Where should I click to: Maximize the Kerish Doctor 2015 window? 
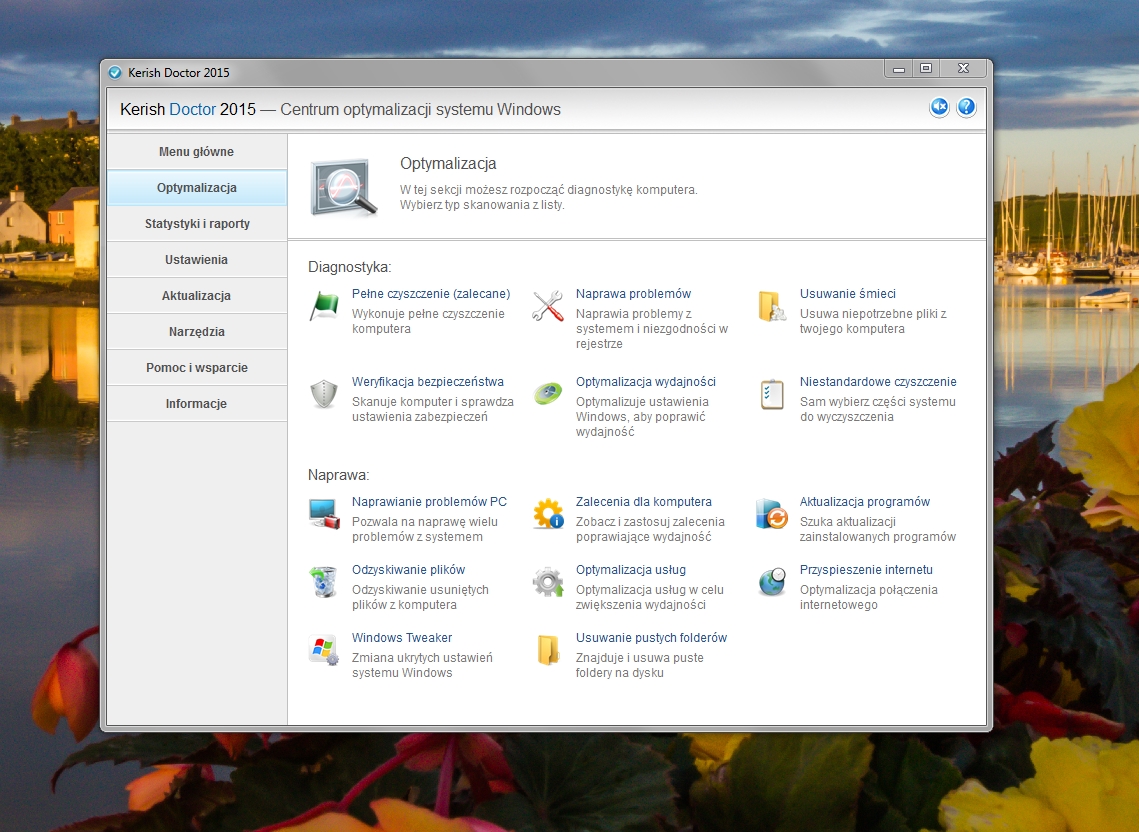926,68
